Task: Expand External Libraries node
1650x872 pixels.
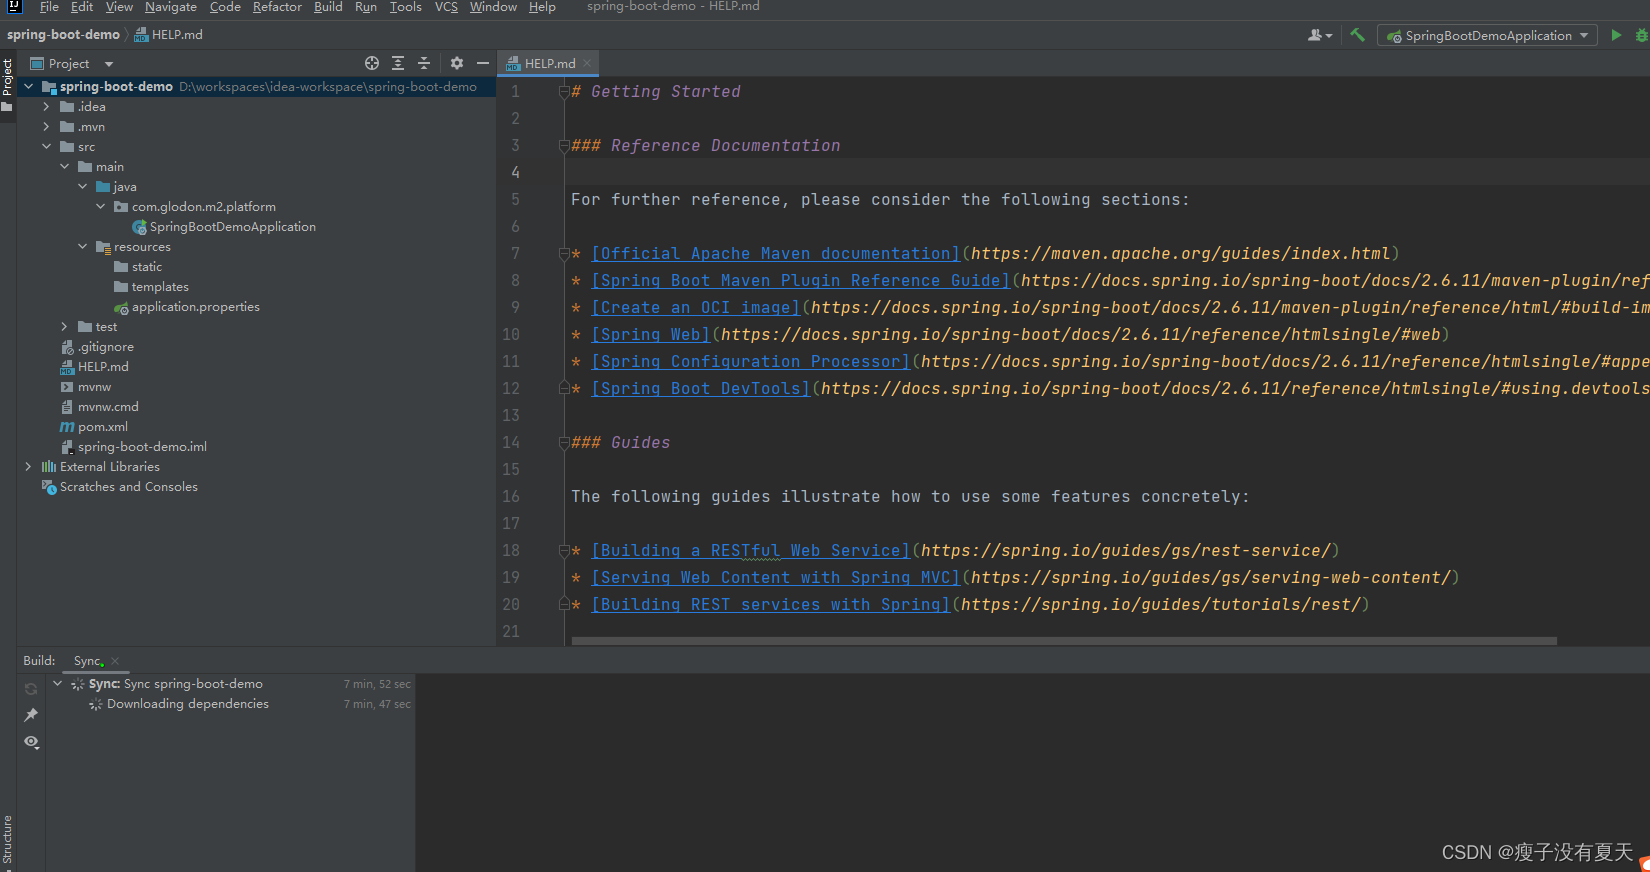Action: pos(28,467)
